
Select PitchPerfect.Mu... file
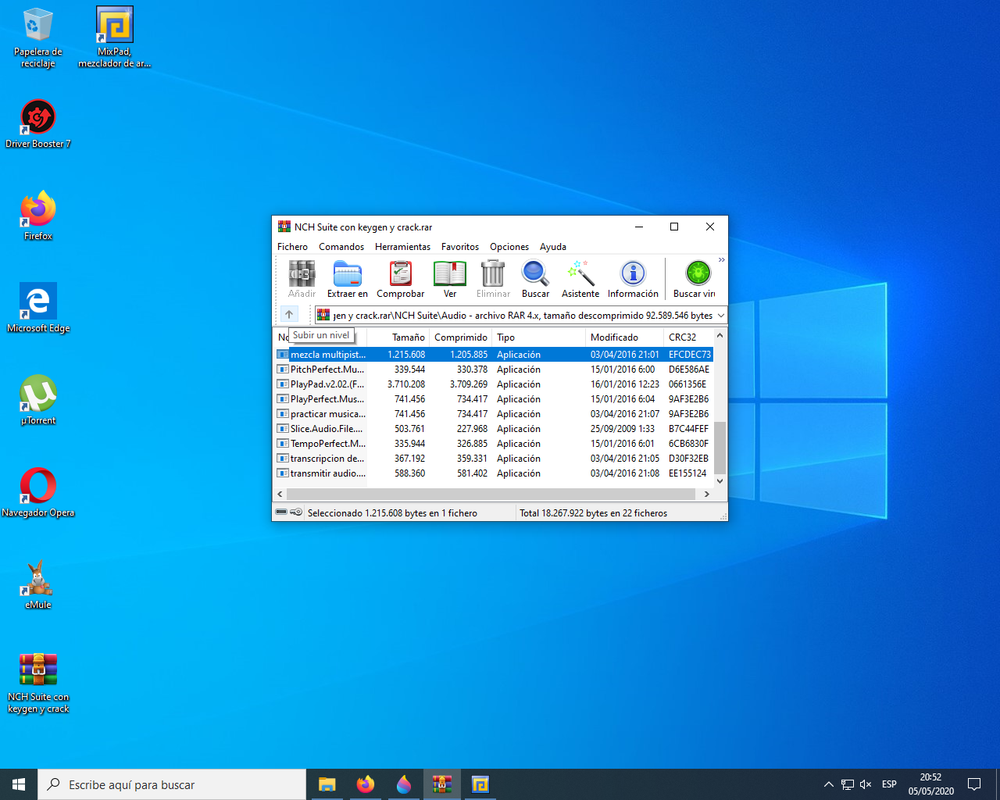click(x=494, y=369)
